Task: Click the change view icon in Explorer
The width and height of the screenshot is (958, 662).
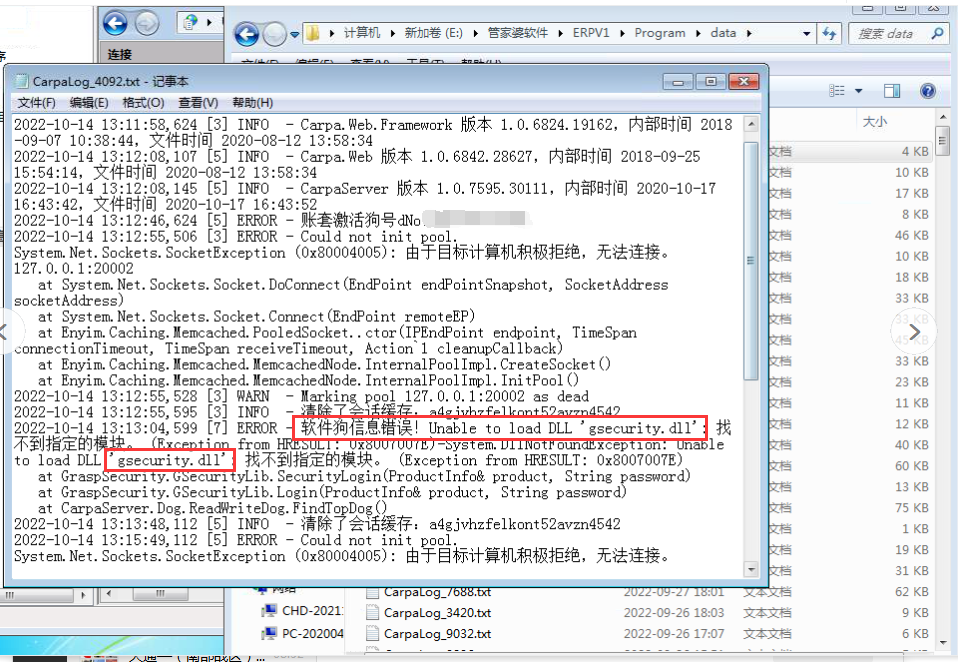Action: (838, 91)
